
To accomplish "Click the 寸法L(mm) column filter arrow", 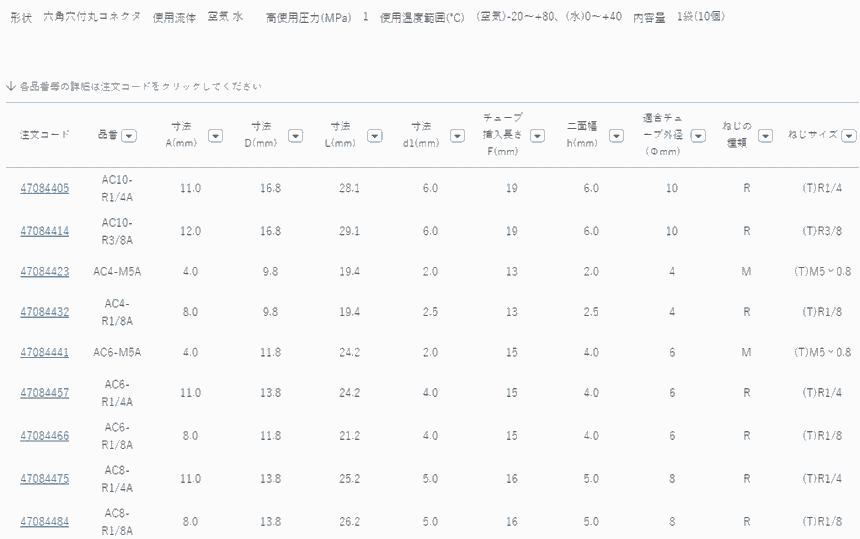I will click(x=374, y=136).
